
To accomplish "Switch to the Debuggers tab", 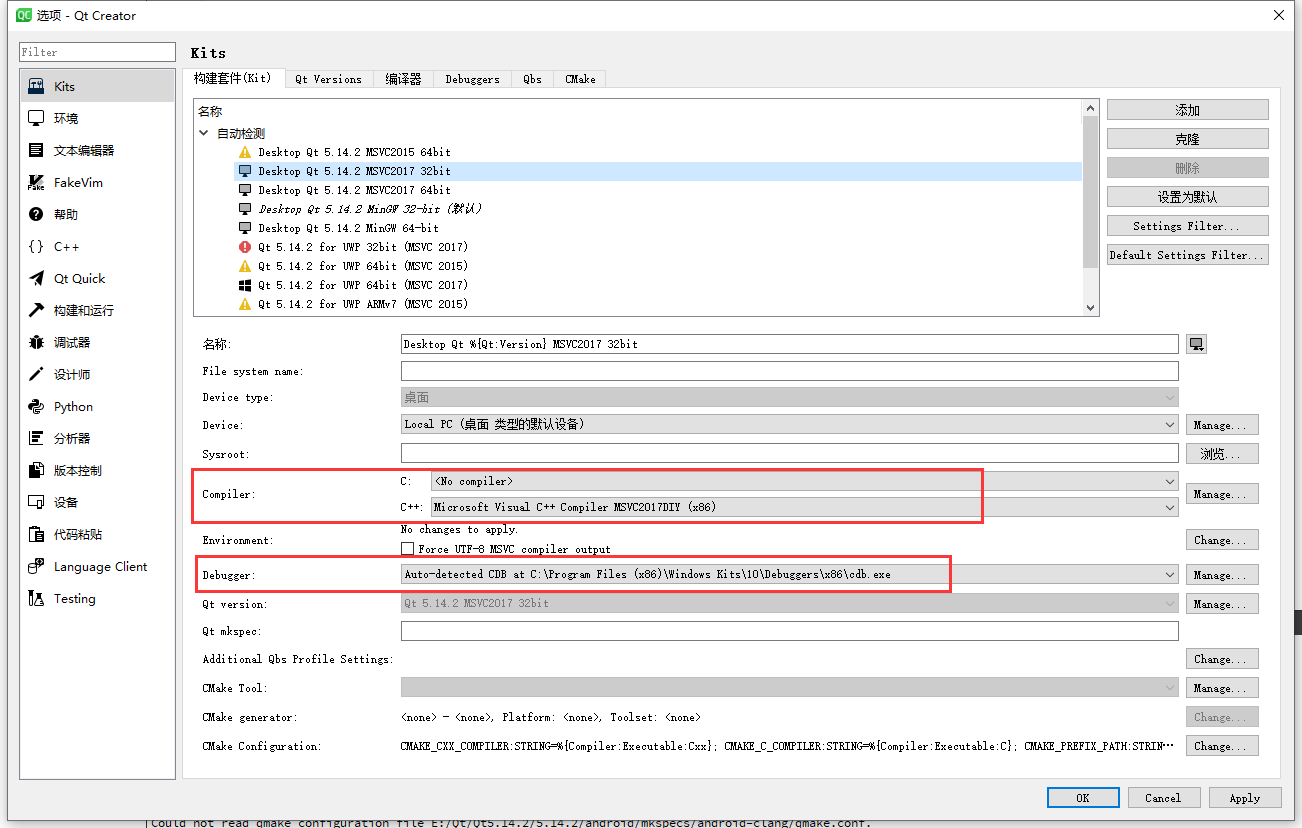I will [472, 79].
